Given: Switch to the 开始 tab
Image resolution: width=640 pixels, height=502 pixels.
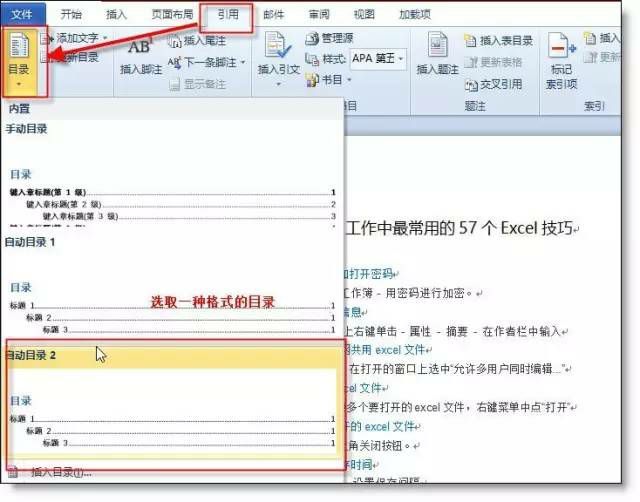Looking at the screenshot, I should point(71,15).
